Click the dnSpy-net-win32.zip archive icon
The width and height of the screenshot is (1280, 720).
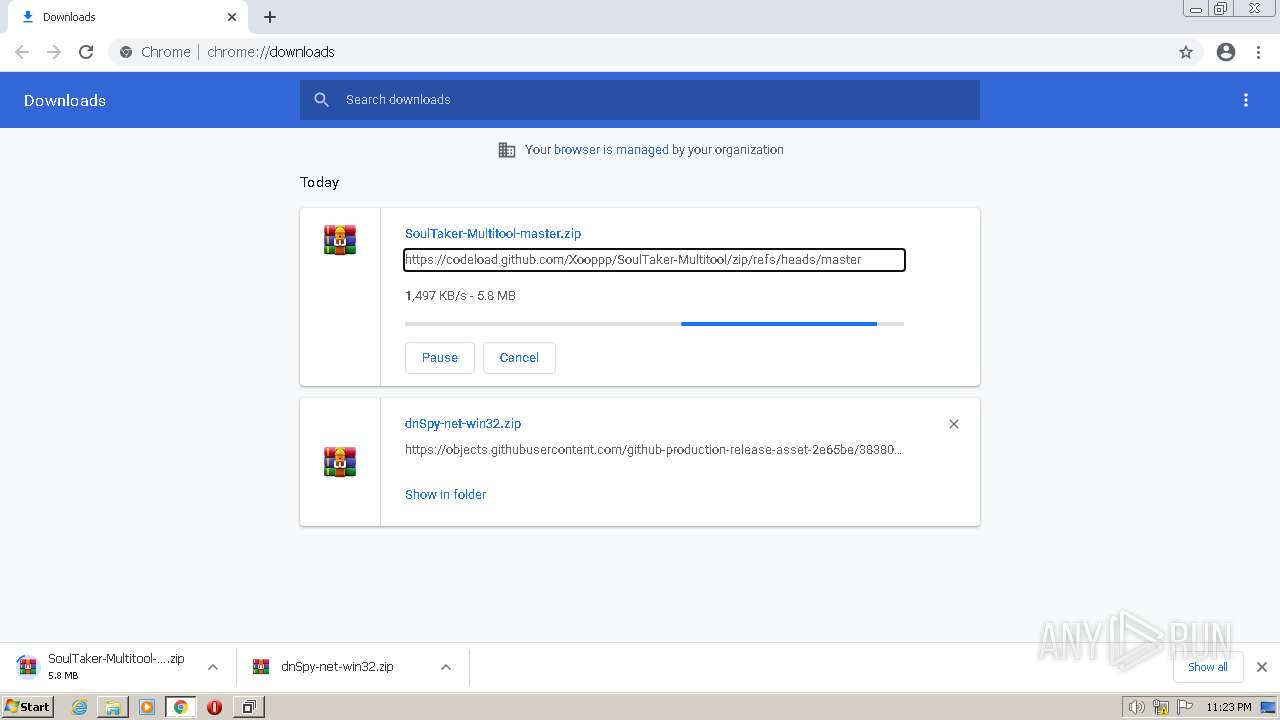[x=340, y=462]
